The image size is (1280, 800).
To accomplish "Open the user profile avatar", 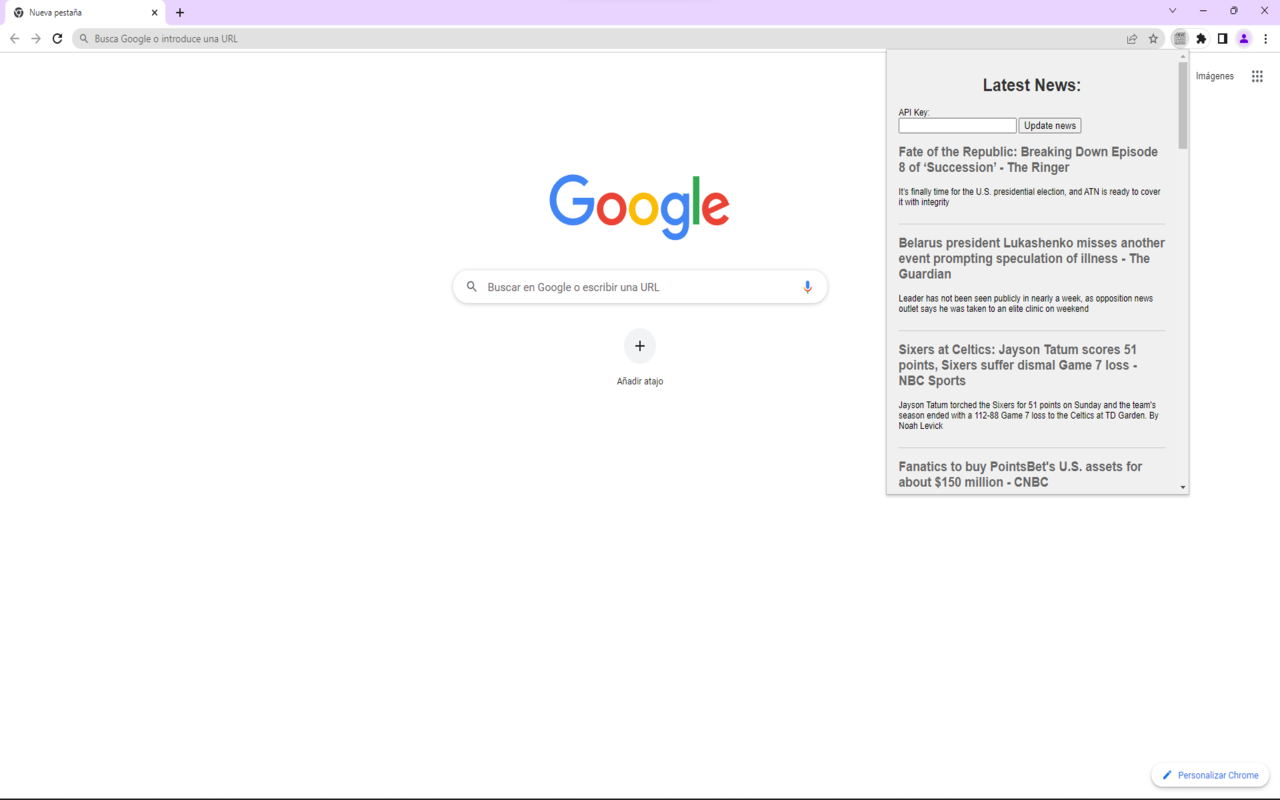I will [1244, 39].
